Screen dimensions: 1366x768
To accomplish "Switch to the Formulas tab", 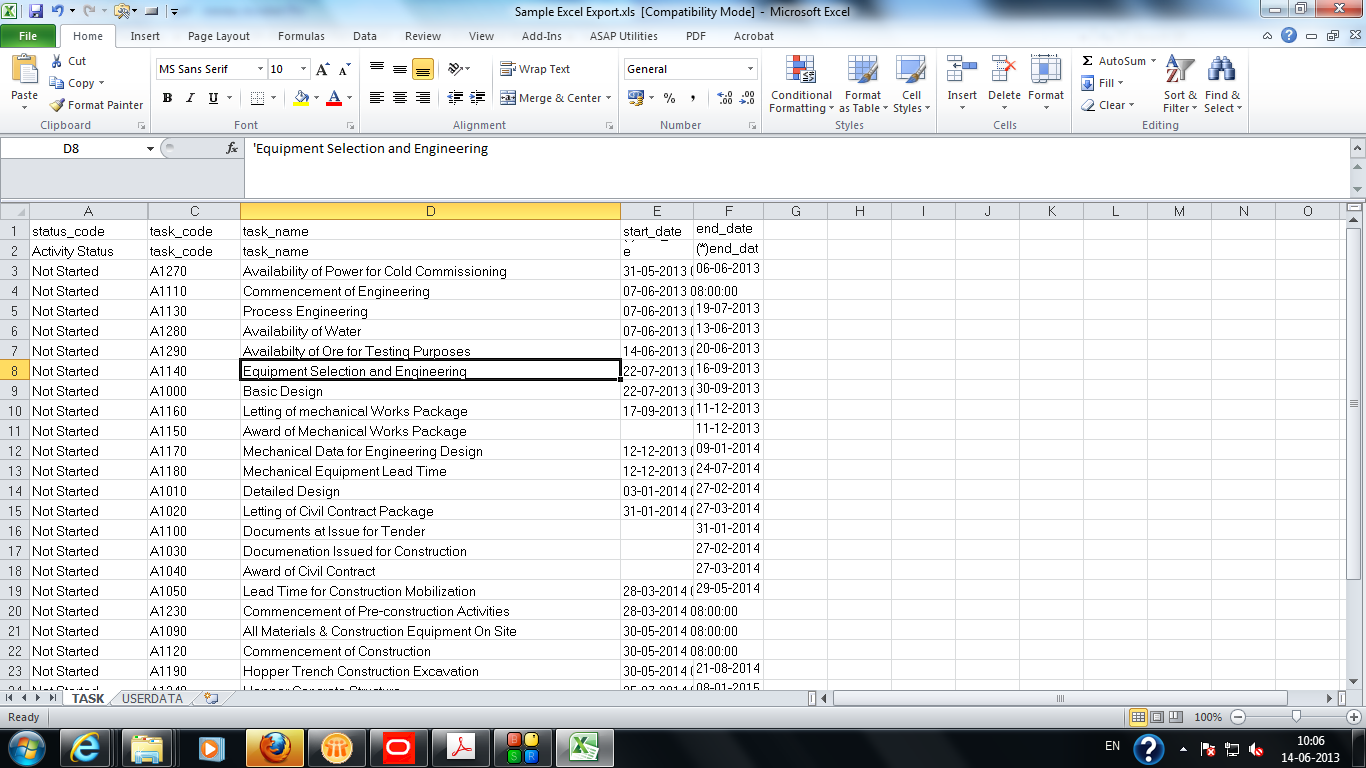I will tap(301, 36).
